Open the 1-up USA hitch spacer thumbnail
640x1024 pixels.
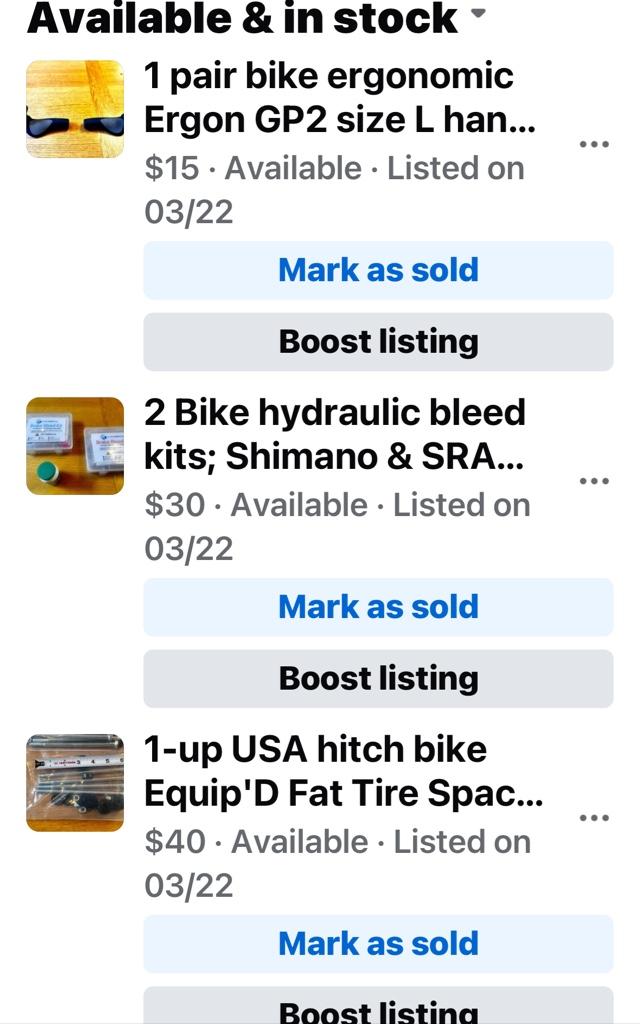75,783
